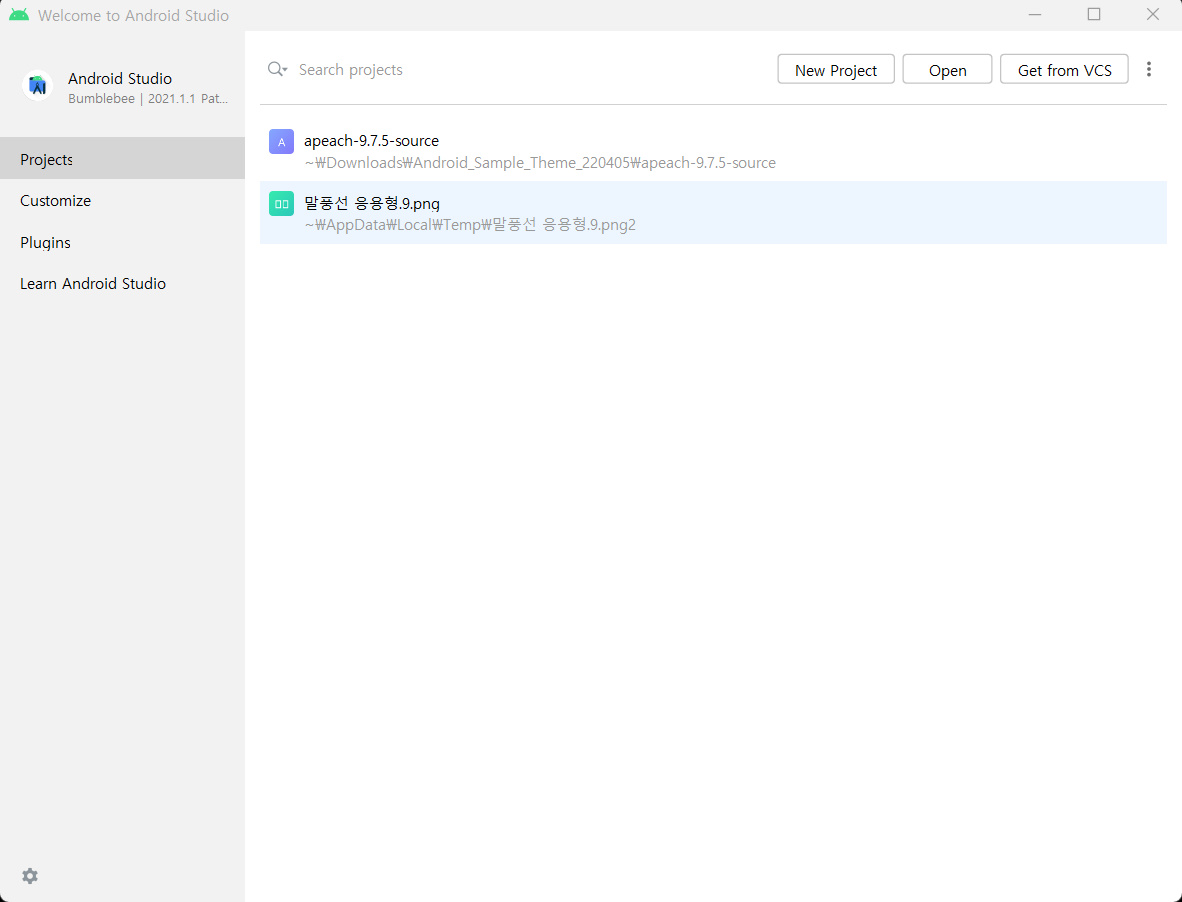The height and width of the screenshot is (902, 1182).
Task: Click the purple A project icon
Action: pyautogui.click(x=281, y=142)
